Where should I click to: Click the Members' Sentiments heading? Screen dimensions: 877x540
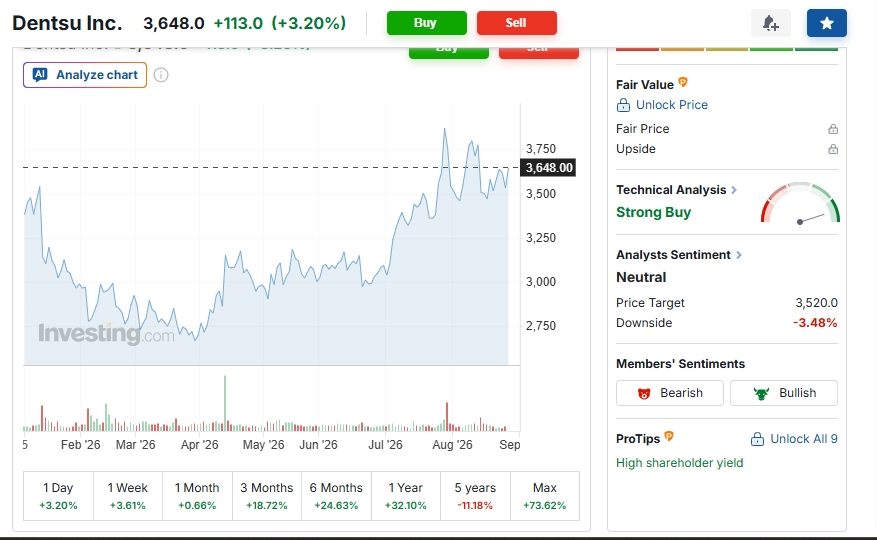pos(680,364)
